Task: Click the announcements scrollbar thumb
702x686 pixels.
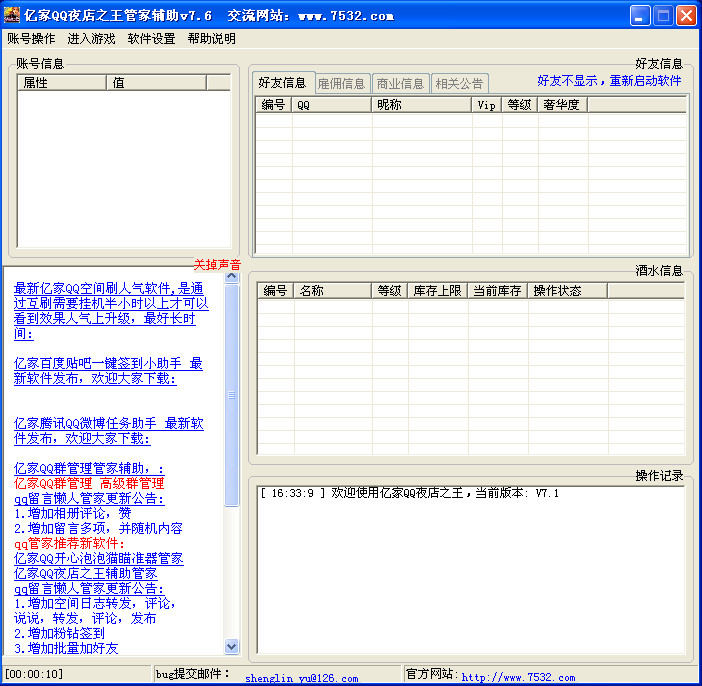Action: [x=231, y=395]
